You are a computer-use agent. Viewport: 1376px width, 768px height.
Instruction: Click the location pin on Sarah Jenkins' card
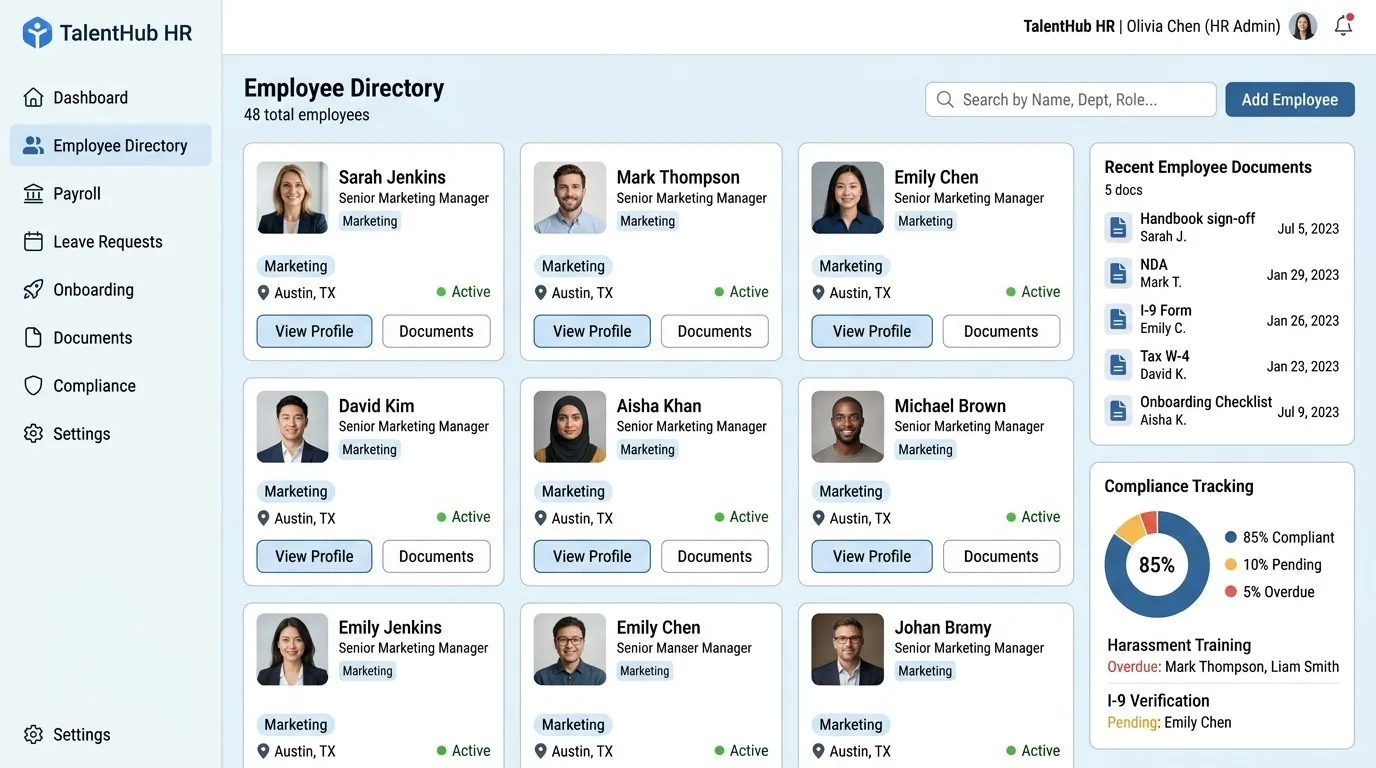(x=264, y=293)
